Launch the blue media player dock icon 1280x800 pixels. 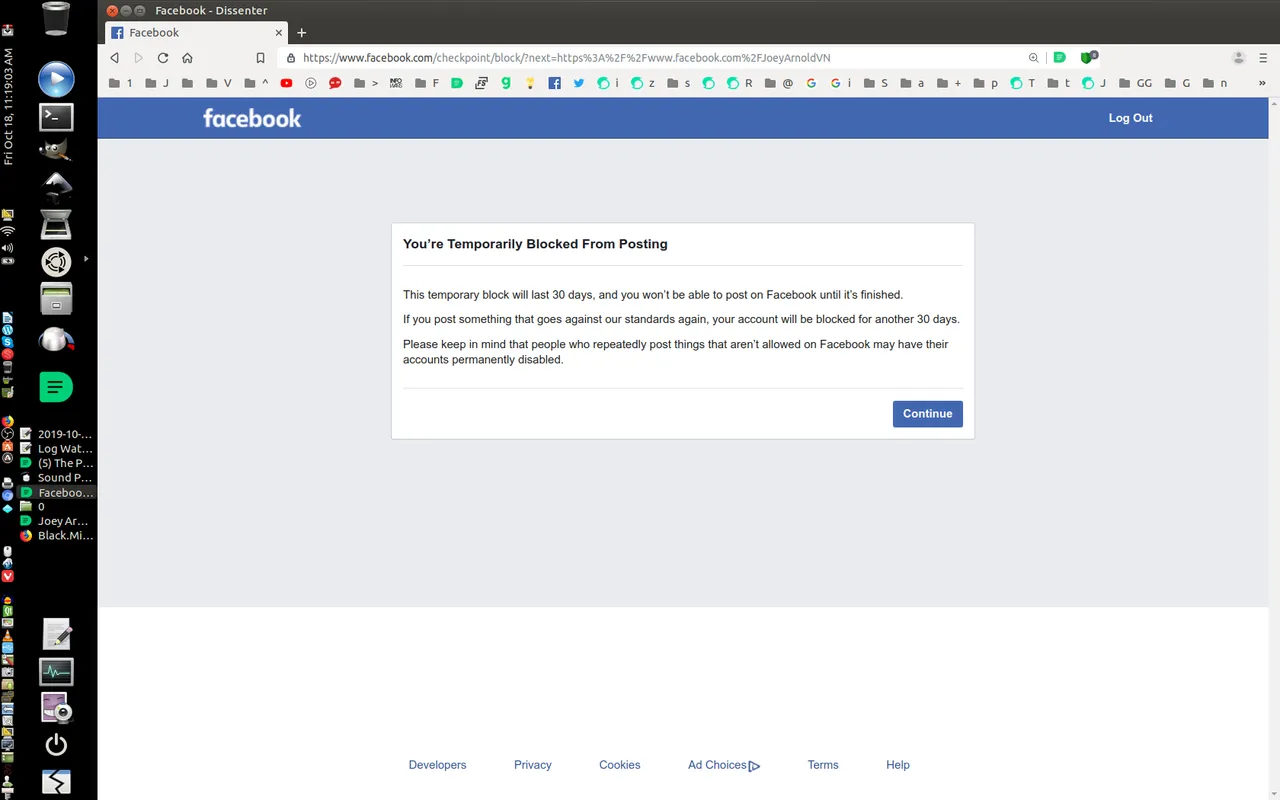click(x=56, y=78)
